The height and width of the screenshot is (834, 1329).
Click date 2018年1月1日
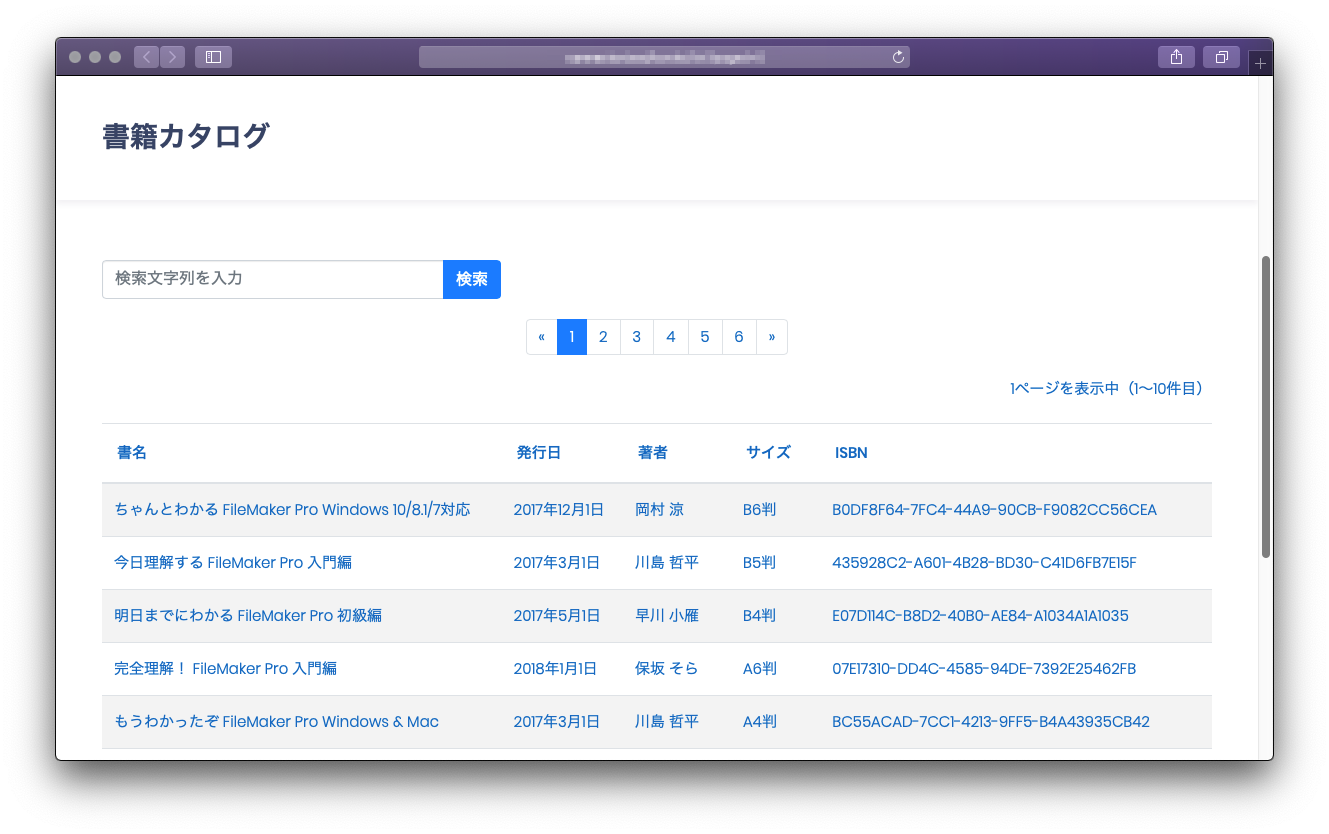pos(555,669)
